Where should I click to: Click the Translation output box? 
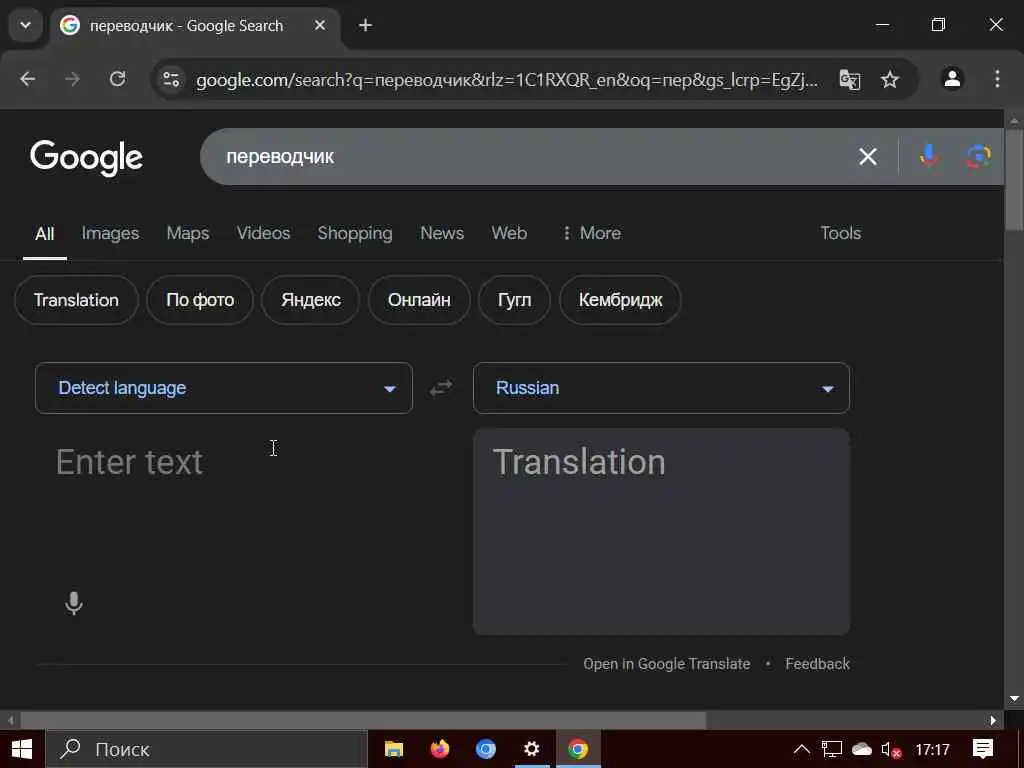tap(661, 531)
